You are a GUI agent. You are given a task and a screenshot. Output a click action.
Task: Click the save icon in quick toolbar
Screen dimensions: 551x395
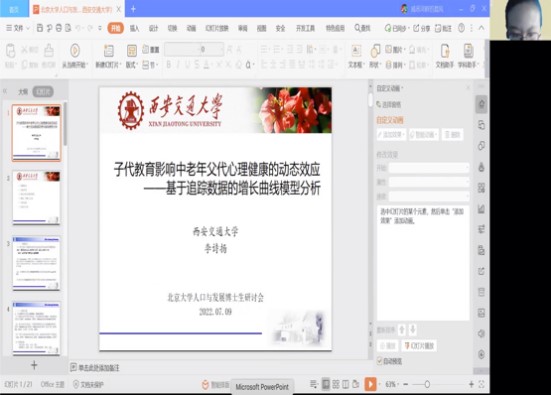[40, 28]
